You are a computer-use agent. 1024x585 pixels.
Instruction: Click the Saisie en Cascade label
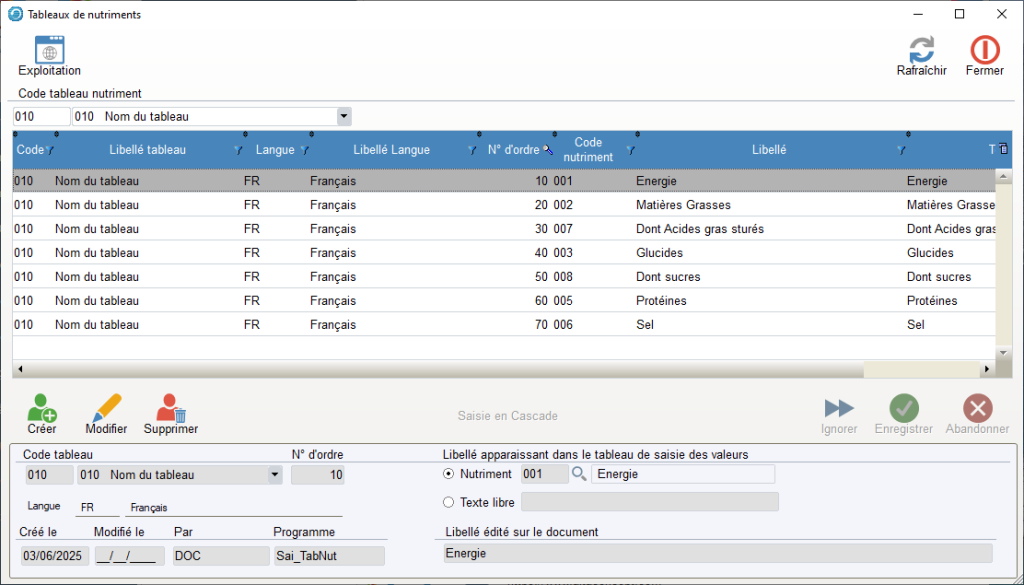click(507, 416)
